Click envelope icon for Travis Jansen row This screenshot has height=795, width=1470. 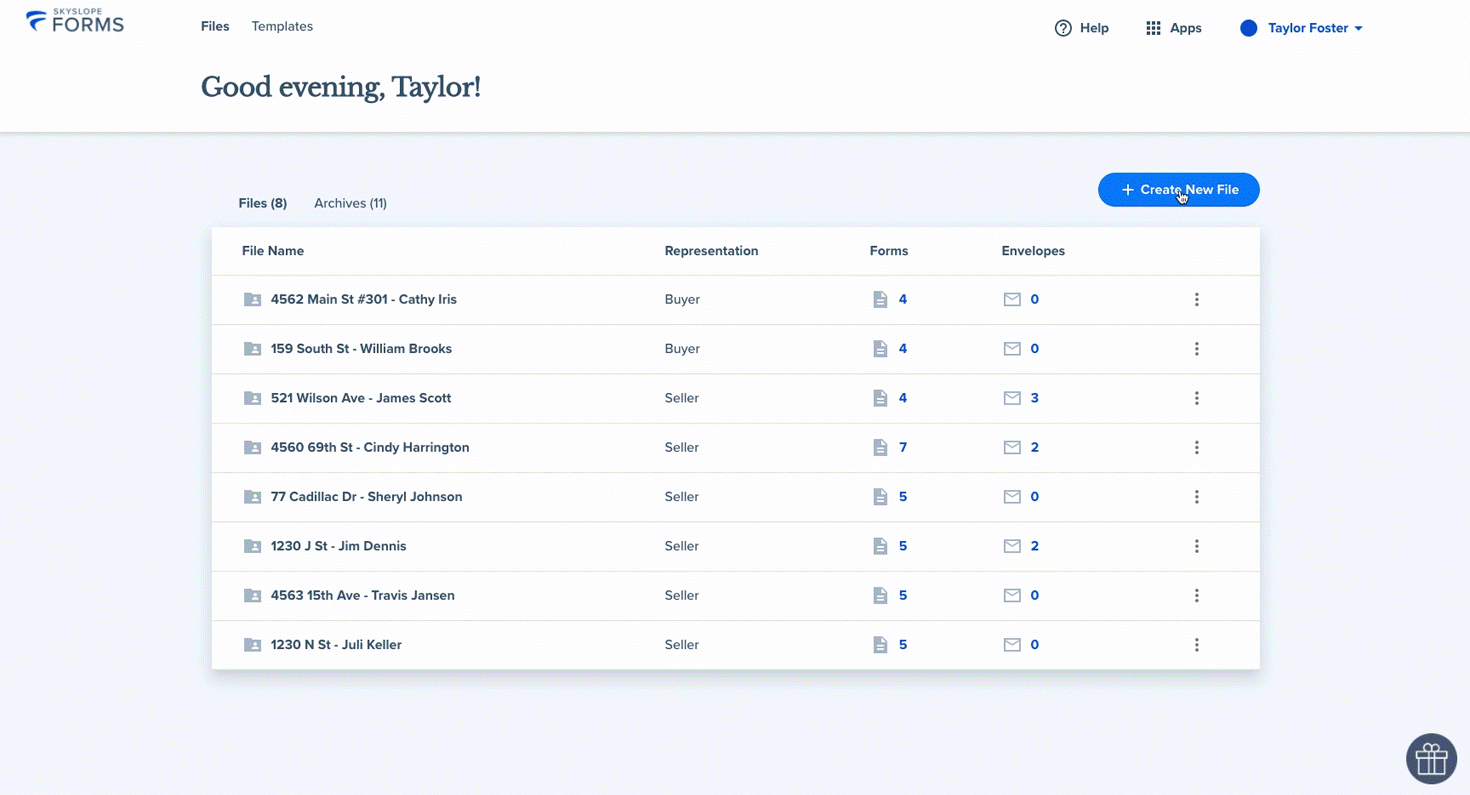tap(1012, 595)
